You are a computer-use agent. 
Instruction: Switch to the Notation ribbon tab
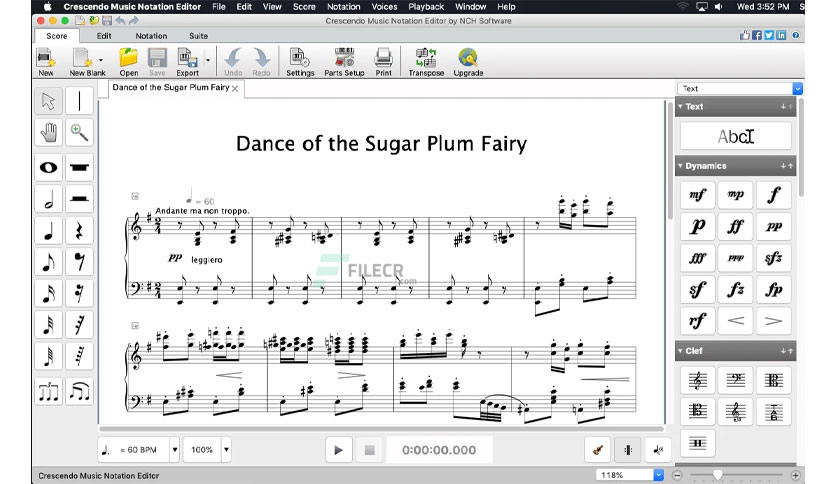click(x=151, y=36)
